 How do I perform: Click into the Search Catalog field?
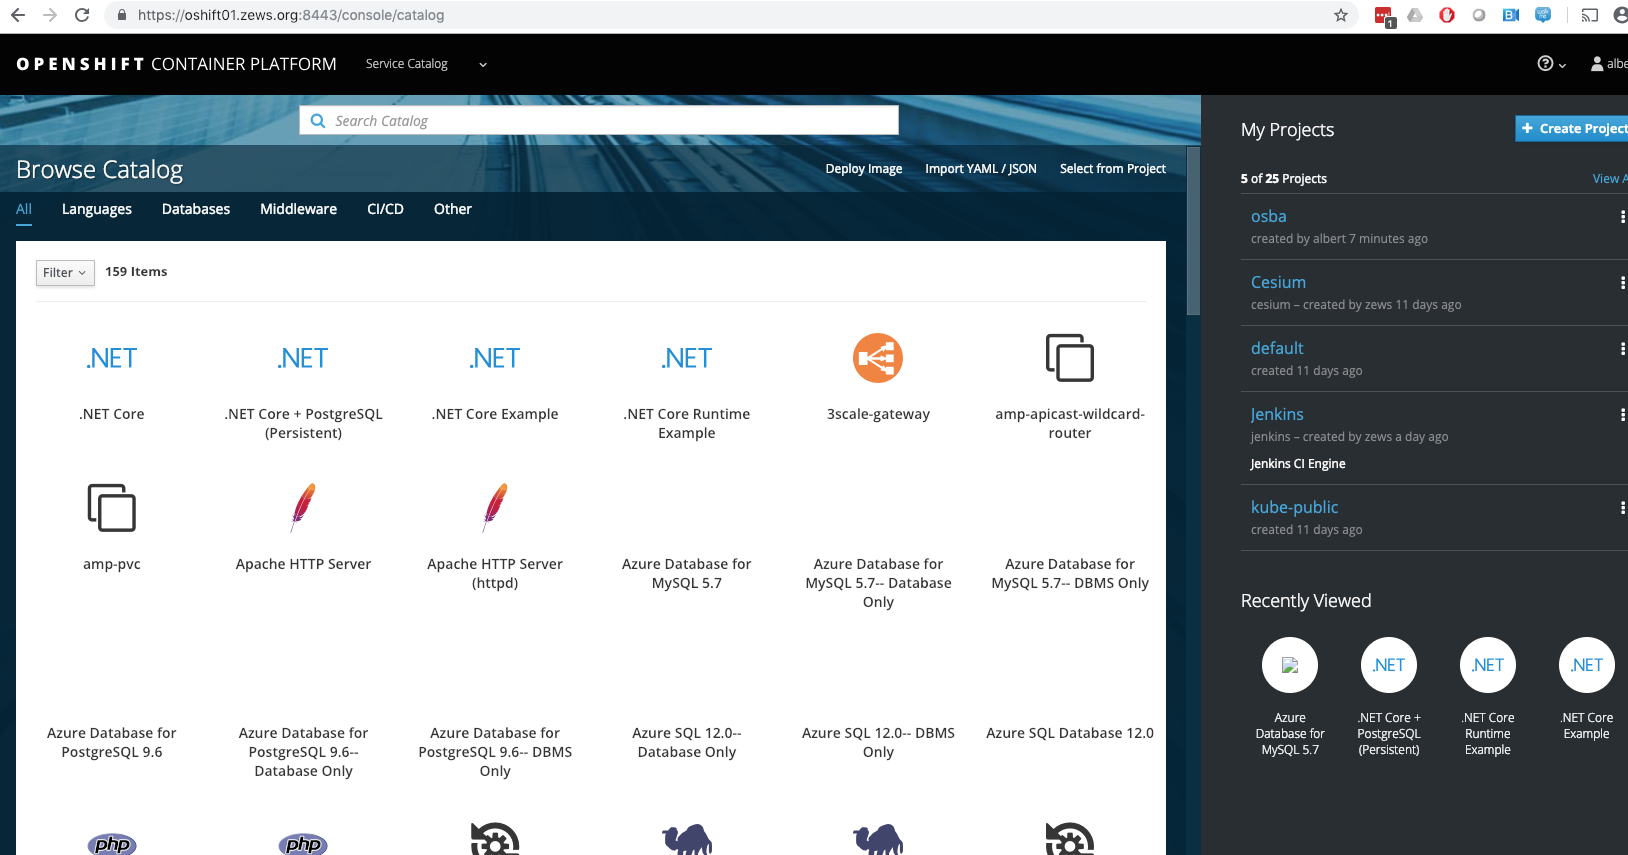[599, 120]
